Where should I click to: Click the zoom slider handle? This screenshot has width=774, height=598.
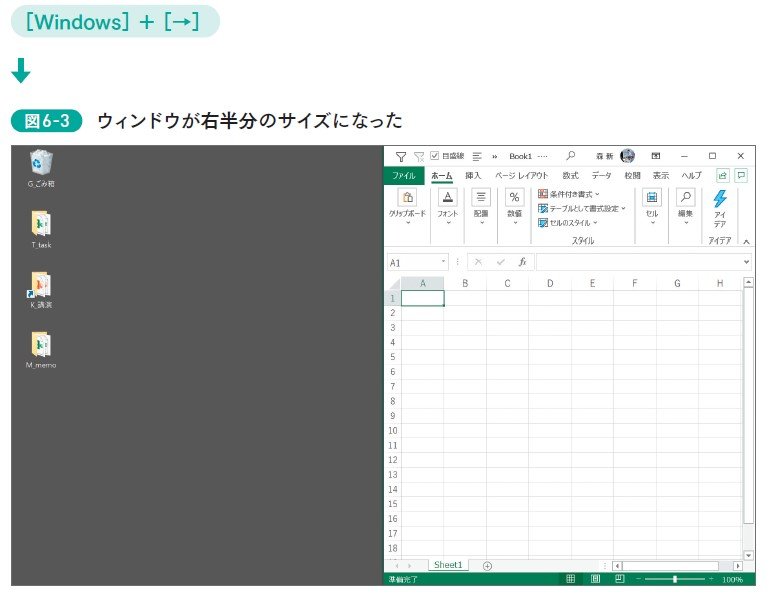675,579
